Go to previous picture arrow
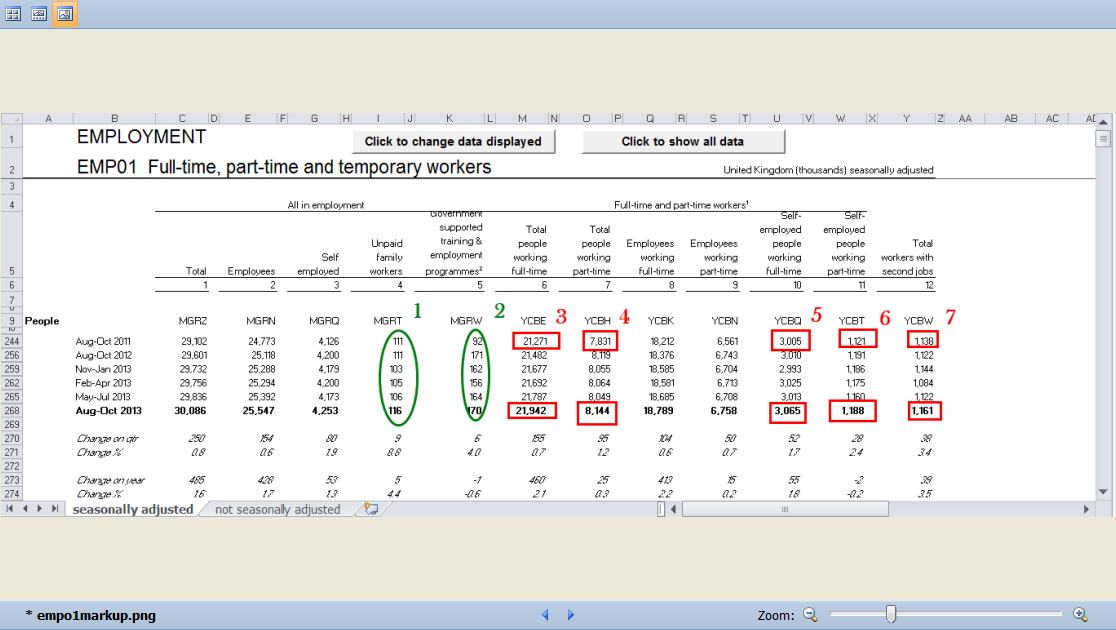1116x630 pixels. click(545, 615)
